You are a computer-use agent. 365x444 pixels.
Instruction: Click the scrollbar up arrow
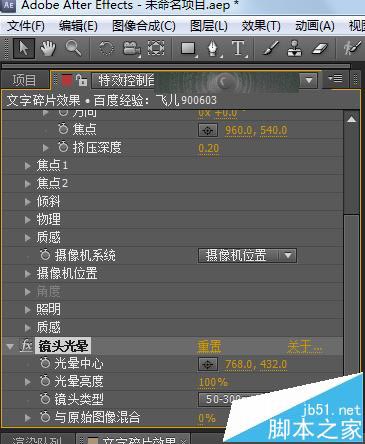351,119
